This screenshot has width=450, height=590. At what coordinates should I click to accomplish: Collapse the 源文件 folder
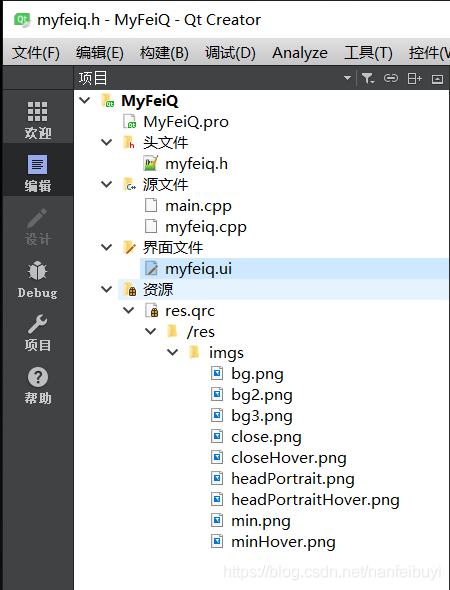[x=107, y=185]
